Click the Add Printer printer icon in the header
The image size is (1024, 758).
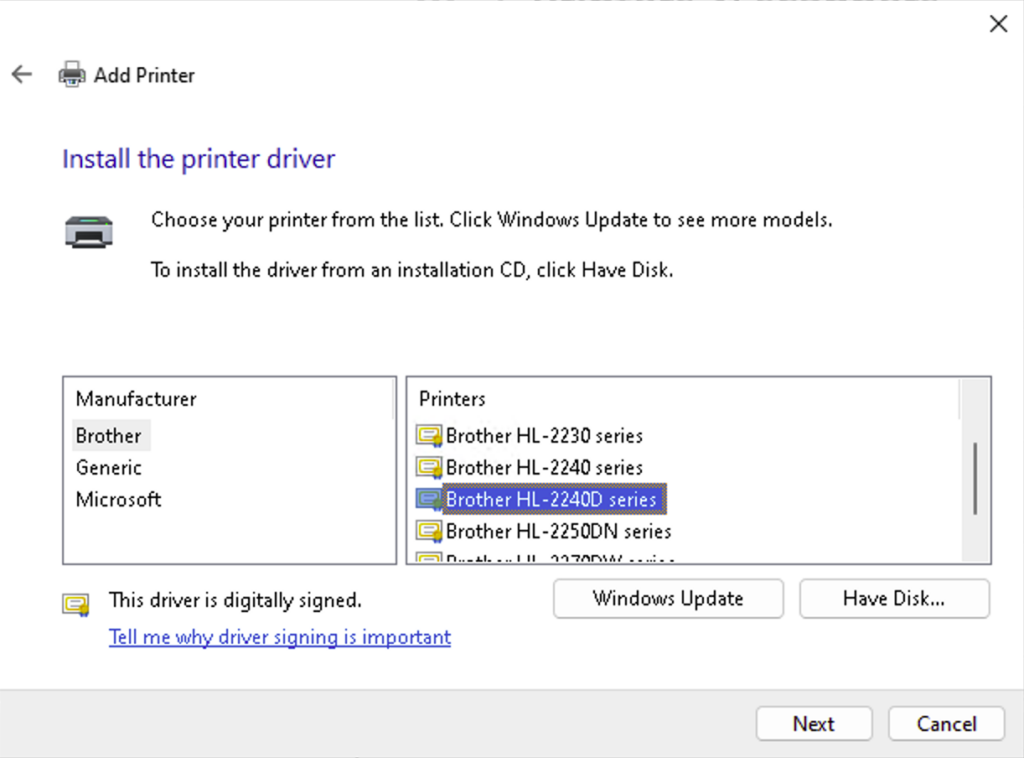pyautogui.click(x=71, y=74)
